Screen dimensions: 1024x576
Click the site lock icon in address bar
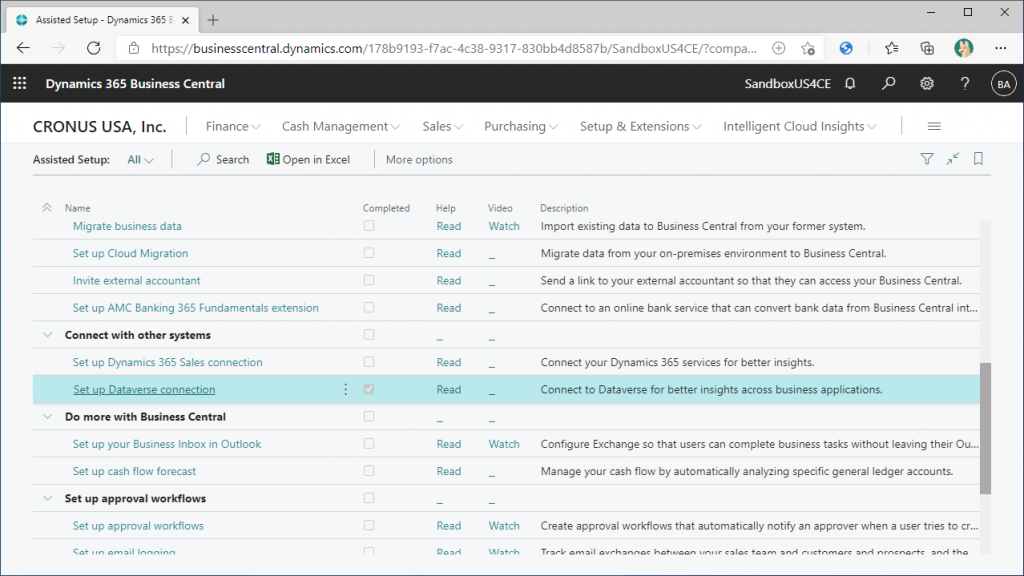pos(134,48)
